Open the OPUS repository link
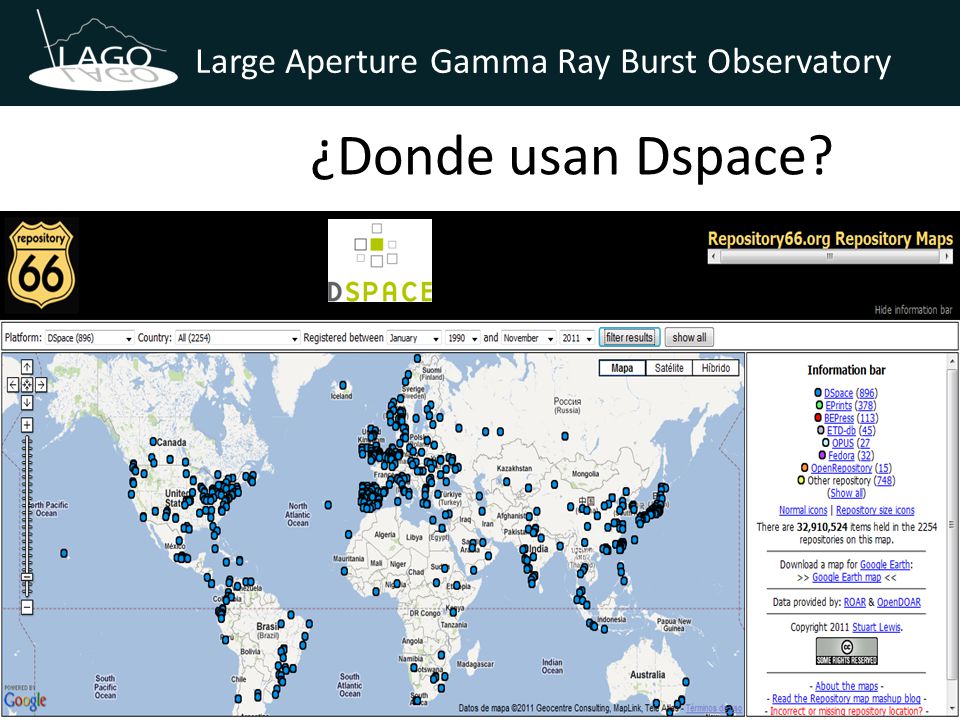The image size is (960, 720). (842, 443)
